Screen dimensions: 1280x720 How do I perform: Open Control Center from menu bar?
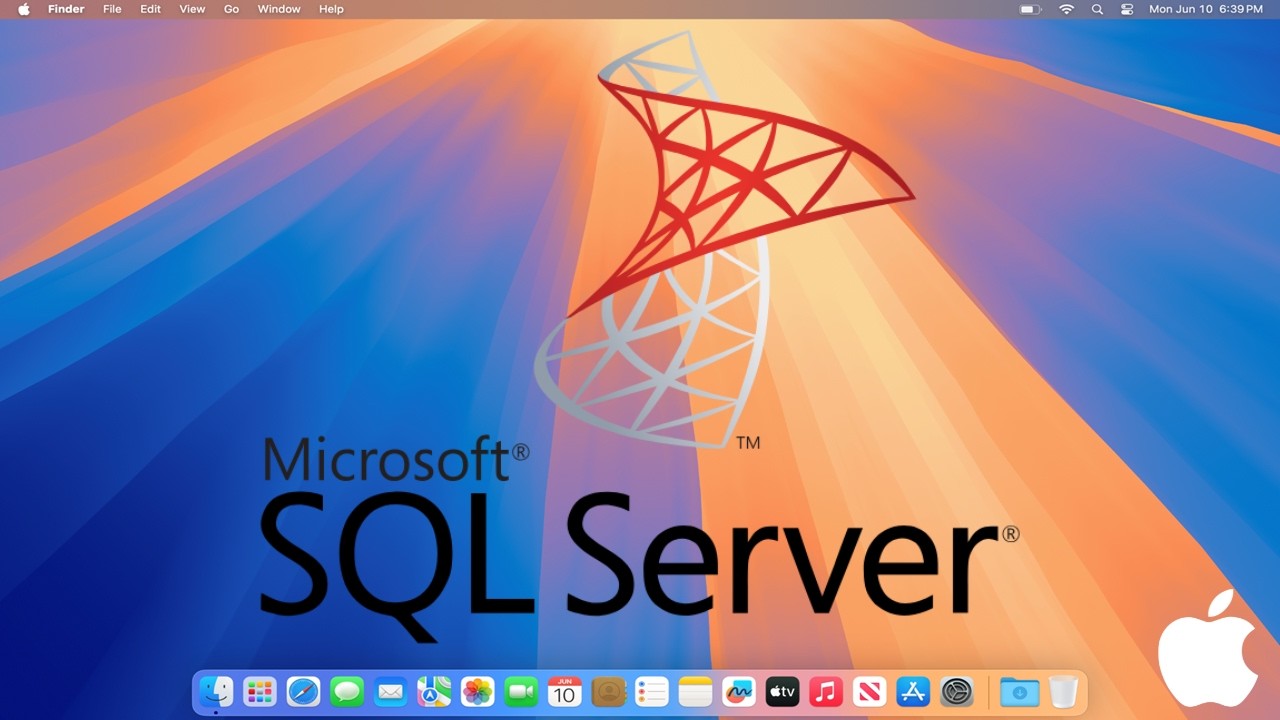click(x=1127, y=9)
